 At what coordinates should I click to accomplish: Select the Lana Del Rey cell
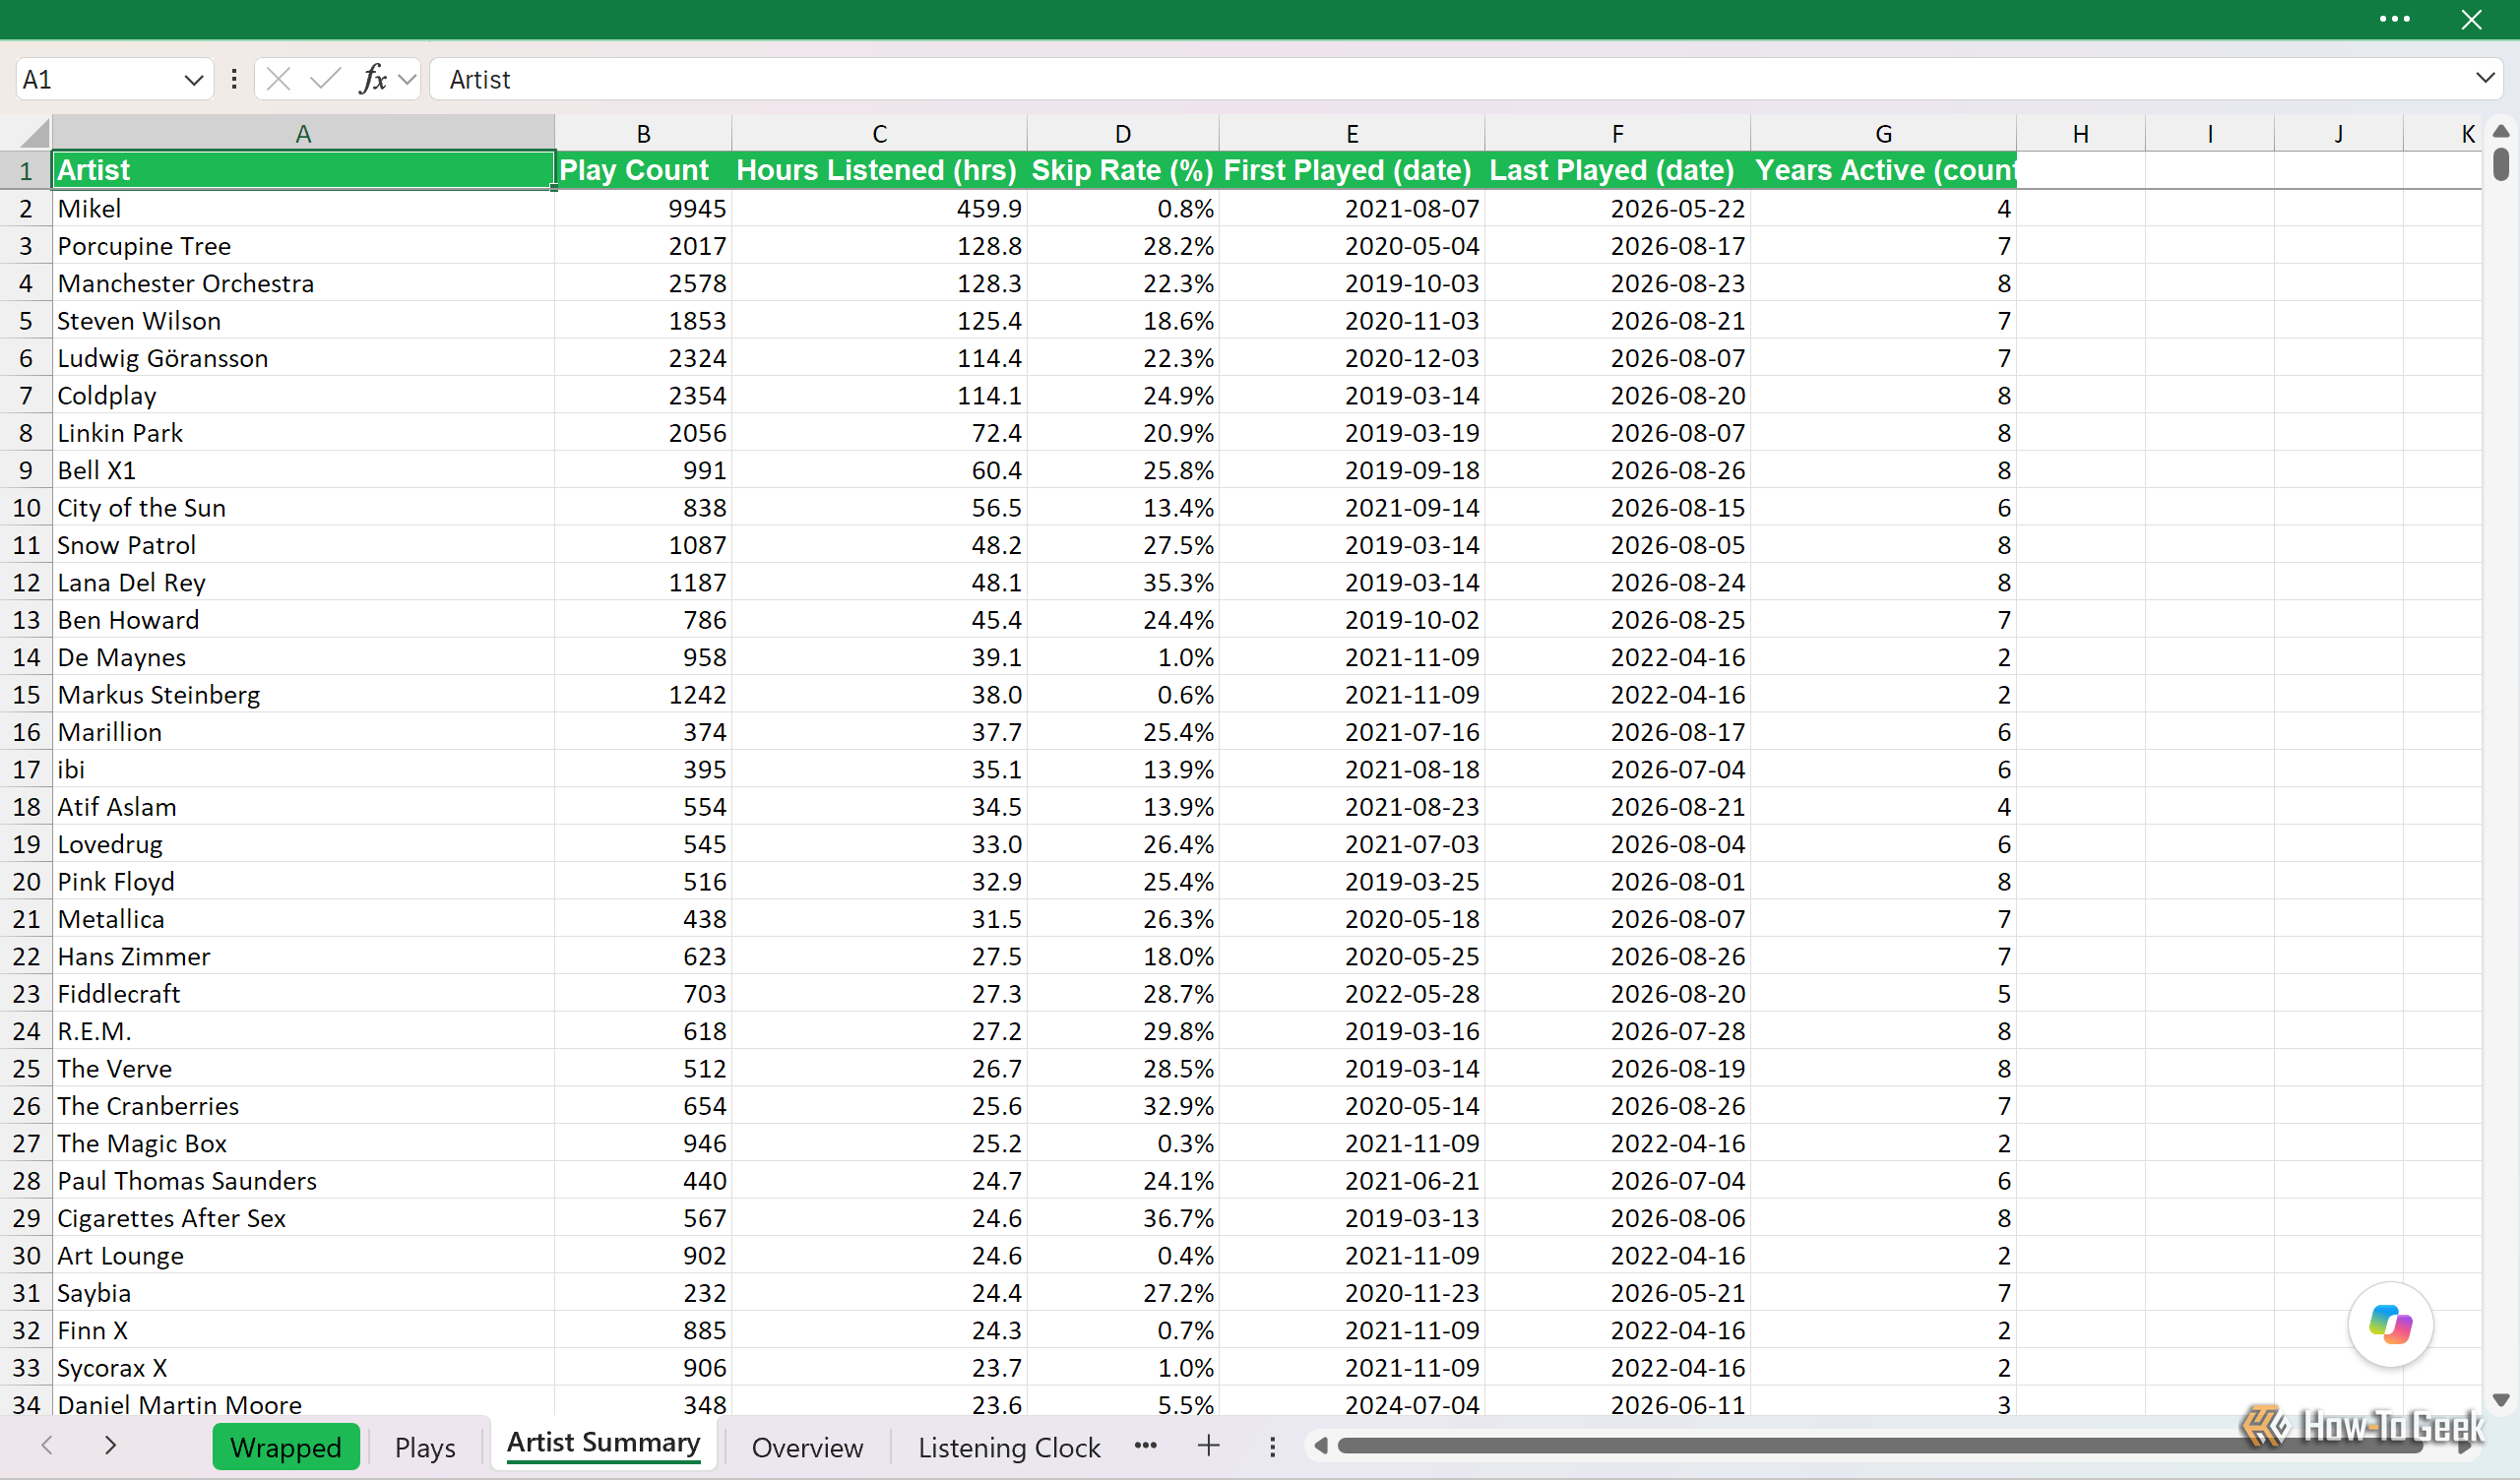303,582
